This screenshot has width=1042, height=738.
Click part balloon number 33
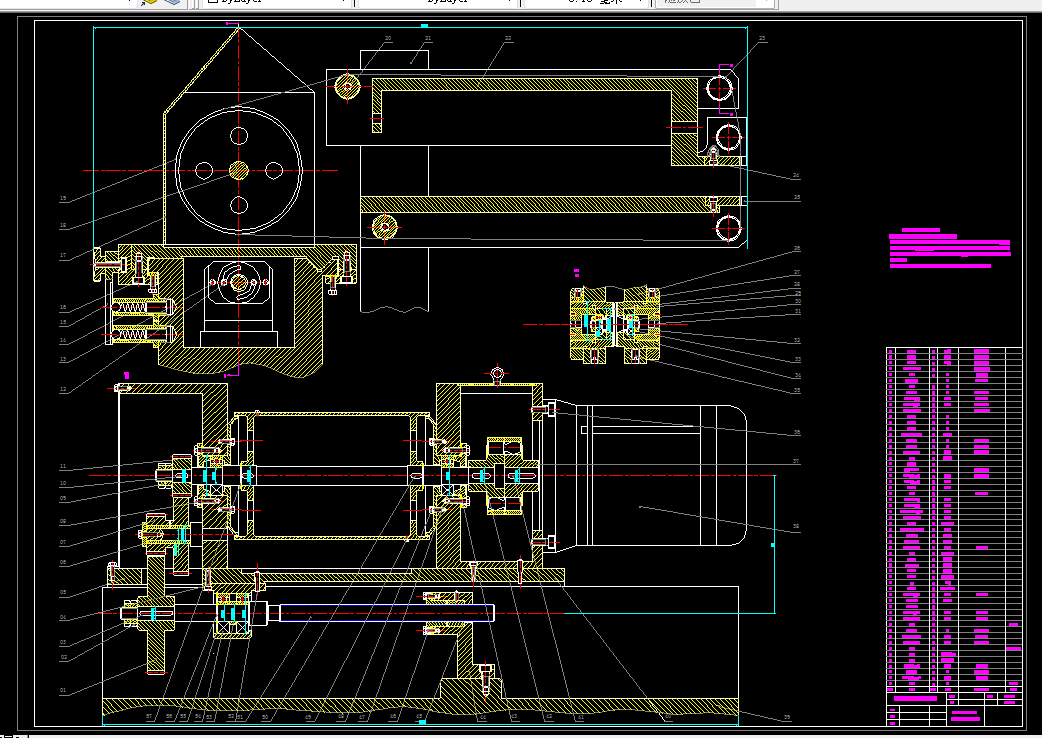[797, 359]
